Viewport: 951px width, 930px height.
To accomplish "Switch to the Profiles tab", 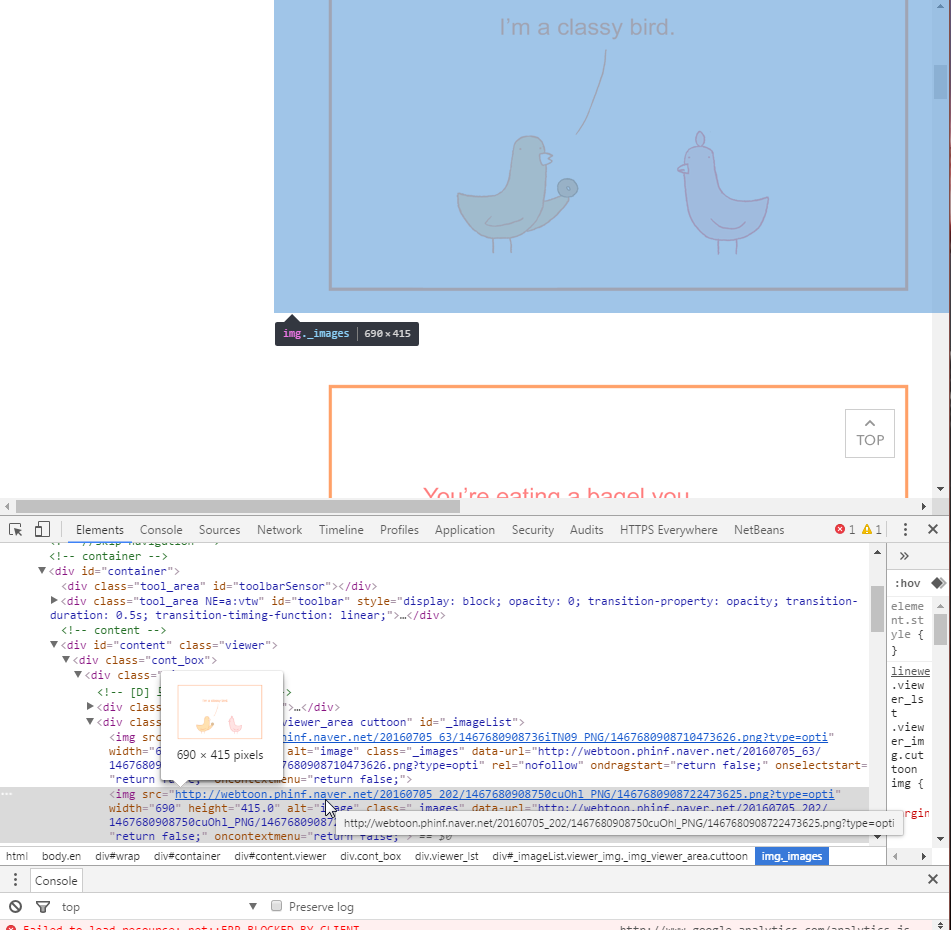I will click(x=399, y=530).
